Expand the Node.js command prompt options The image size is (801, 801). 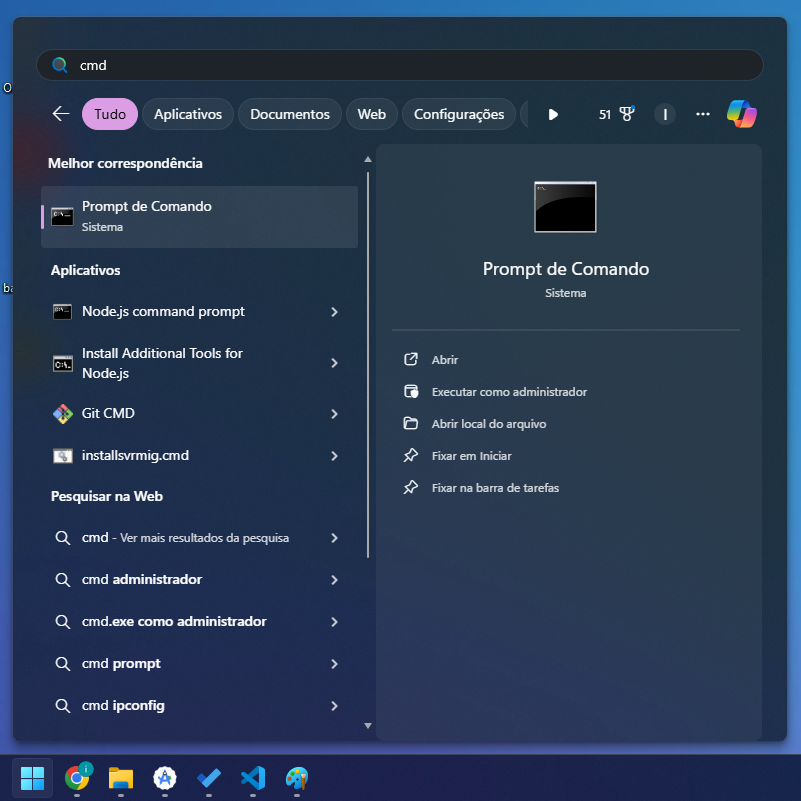tap(334, 312)
